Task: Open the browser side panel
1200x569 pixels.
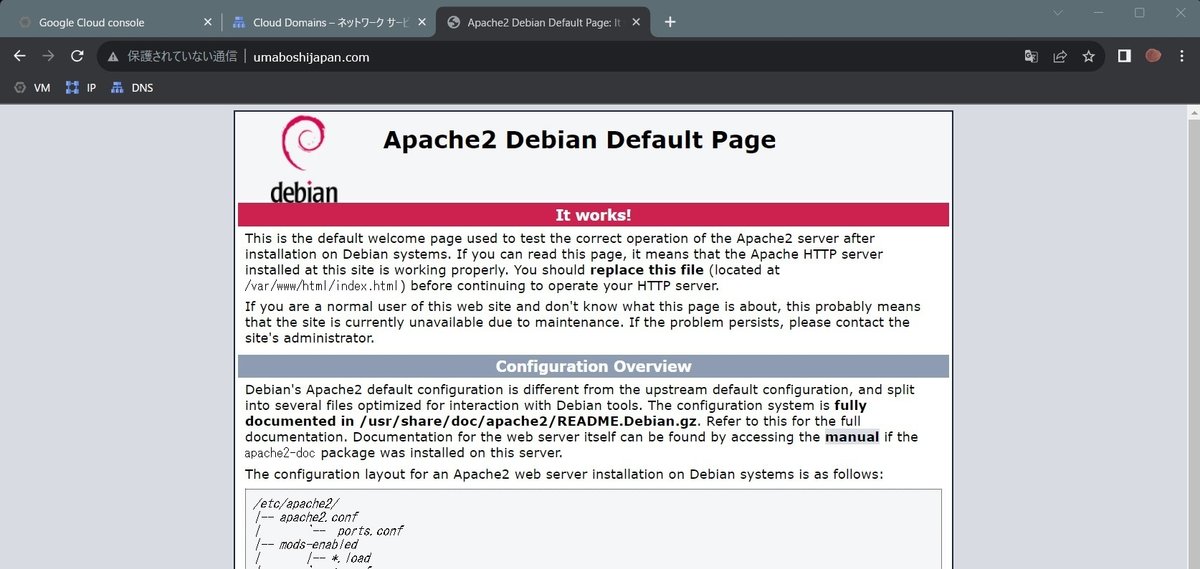Action: (x=1124, y=56)
